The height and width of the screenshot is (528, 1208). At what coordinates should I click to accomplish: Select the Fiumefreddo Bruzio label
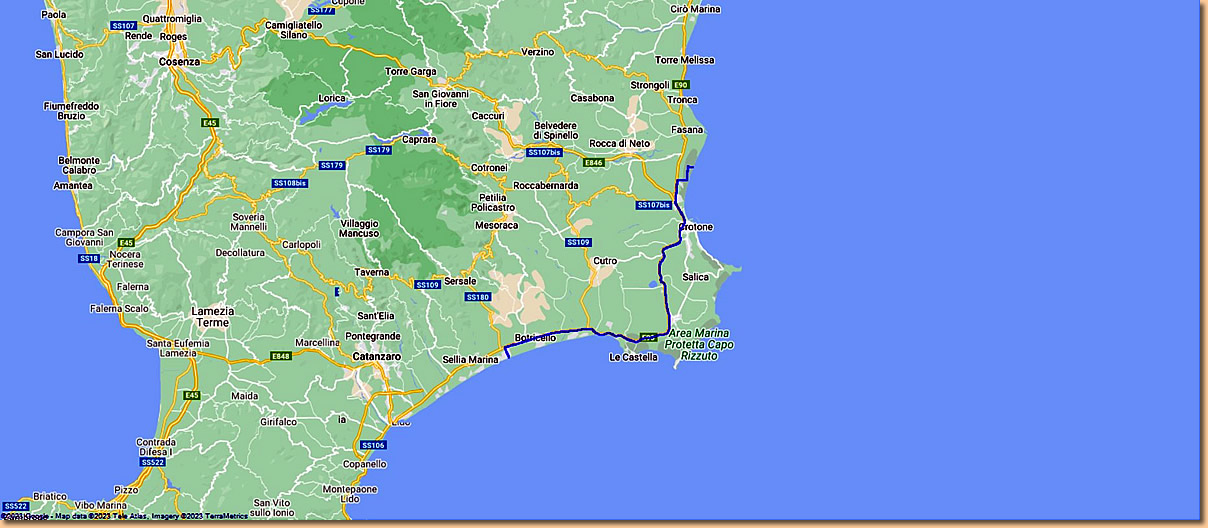pos(71,111)
